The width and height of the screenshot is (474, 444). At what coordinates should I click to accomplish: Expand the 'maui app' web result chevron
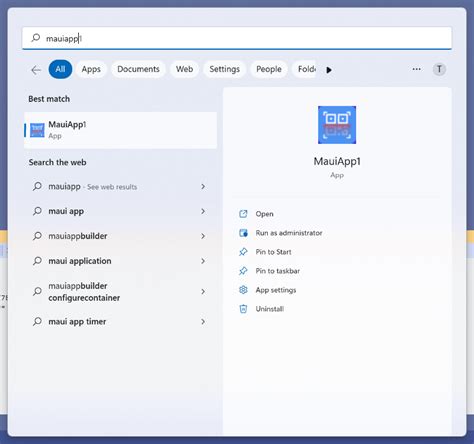tap(203, 211)
